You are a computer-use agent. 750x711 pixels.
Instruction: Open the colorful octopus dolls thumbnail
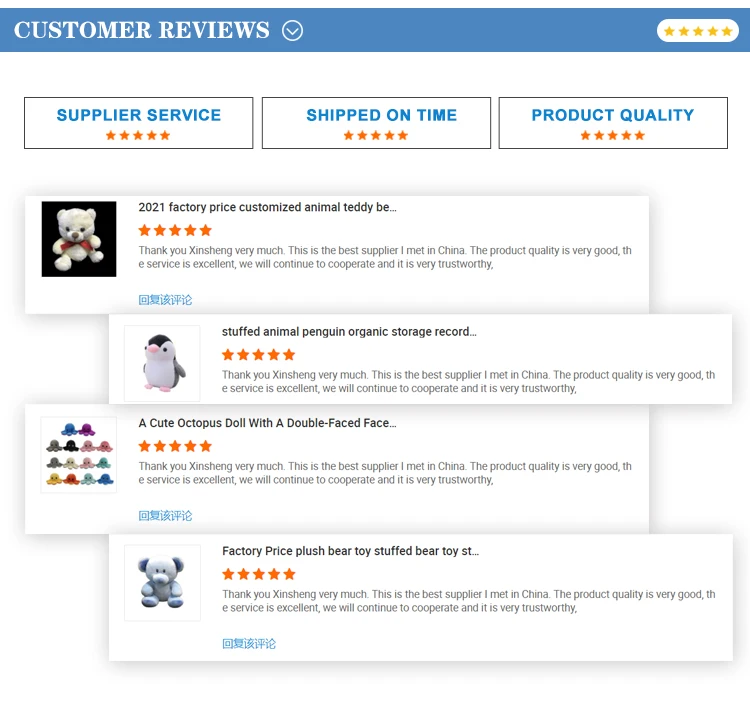point(79,455)
